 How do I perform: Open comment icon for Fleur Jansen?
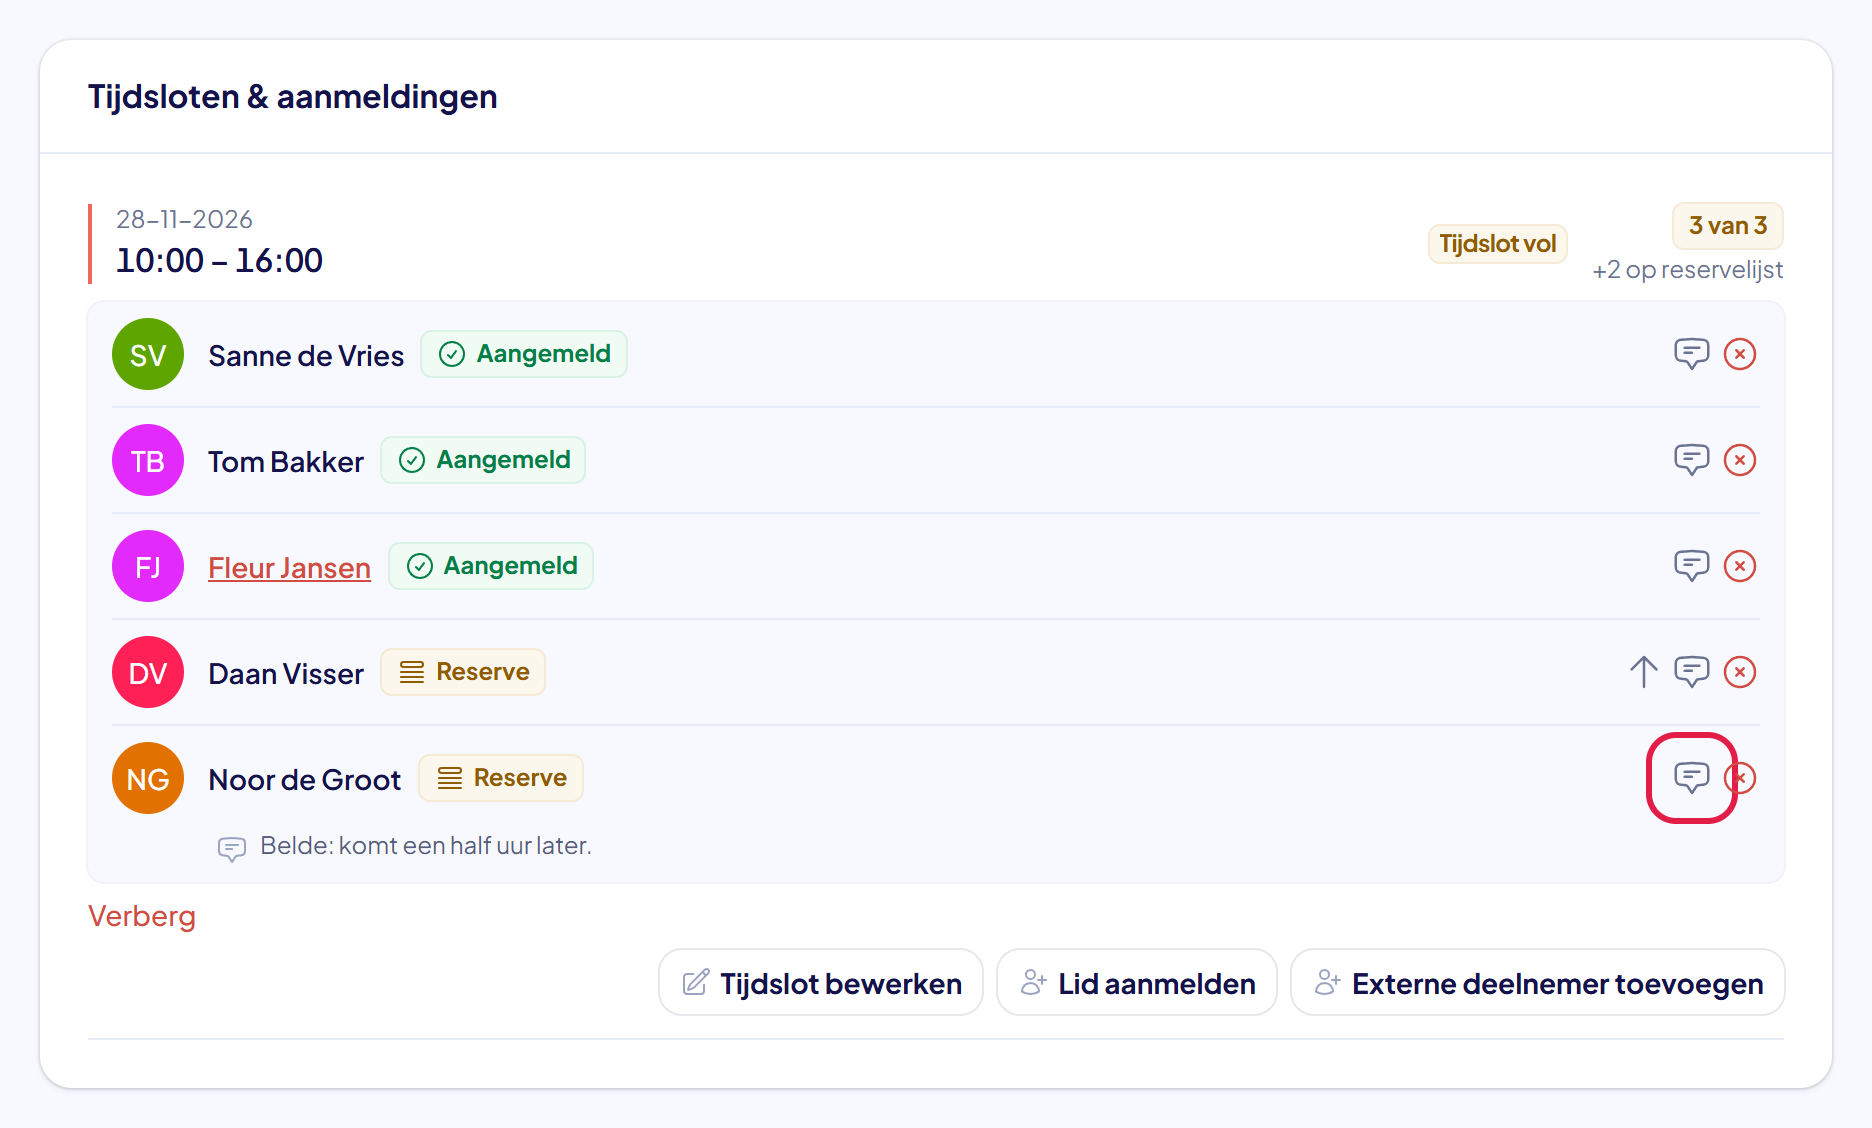click(x=1691, y=566)
